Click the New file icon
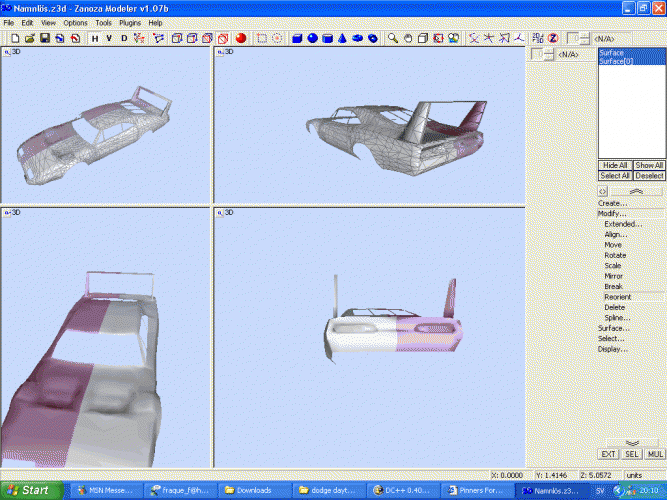This screenshot has height=500, width=667. 15,38
